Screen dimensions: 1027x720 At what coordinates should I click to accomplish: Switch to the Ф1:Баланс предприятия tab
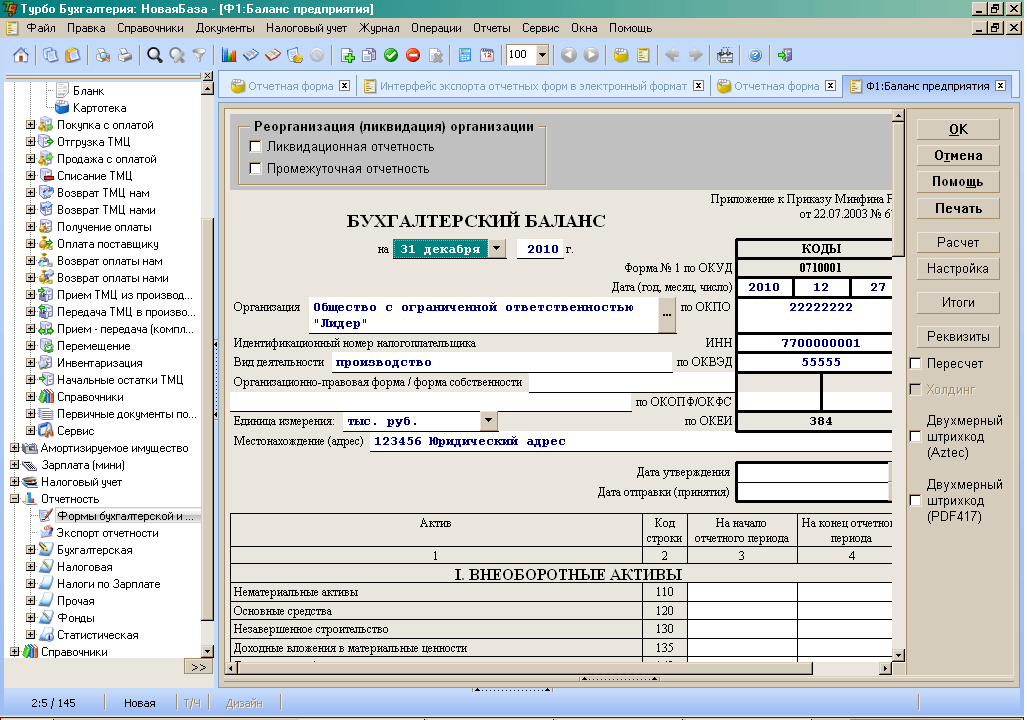click(927, 86)
